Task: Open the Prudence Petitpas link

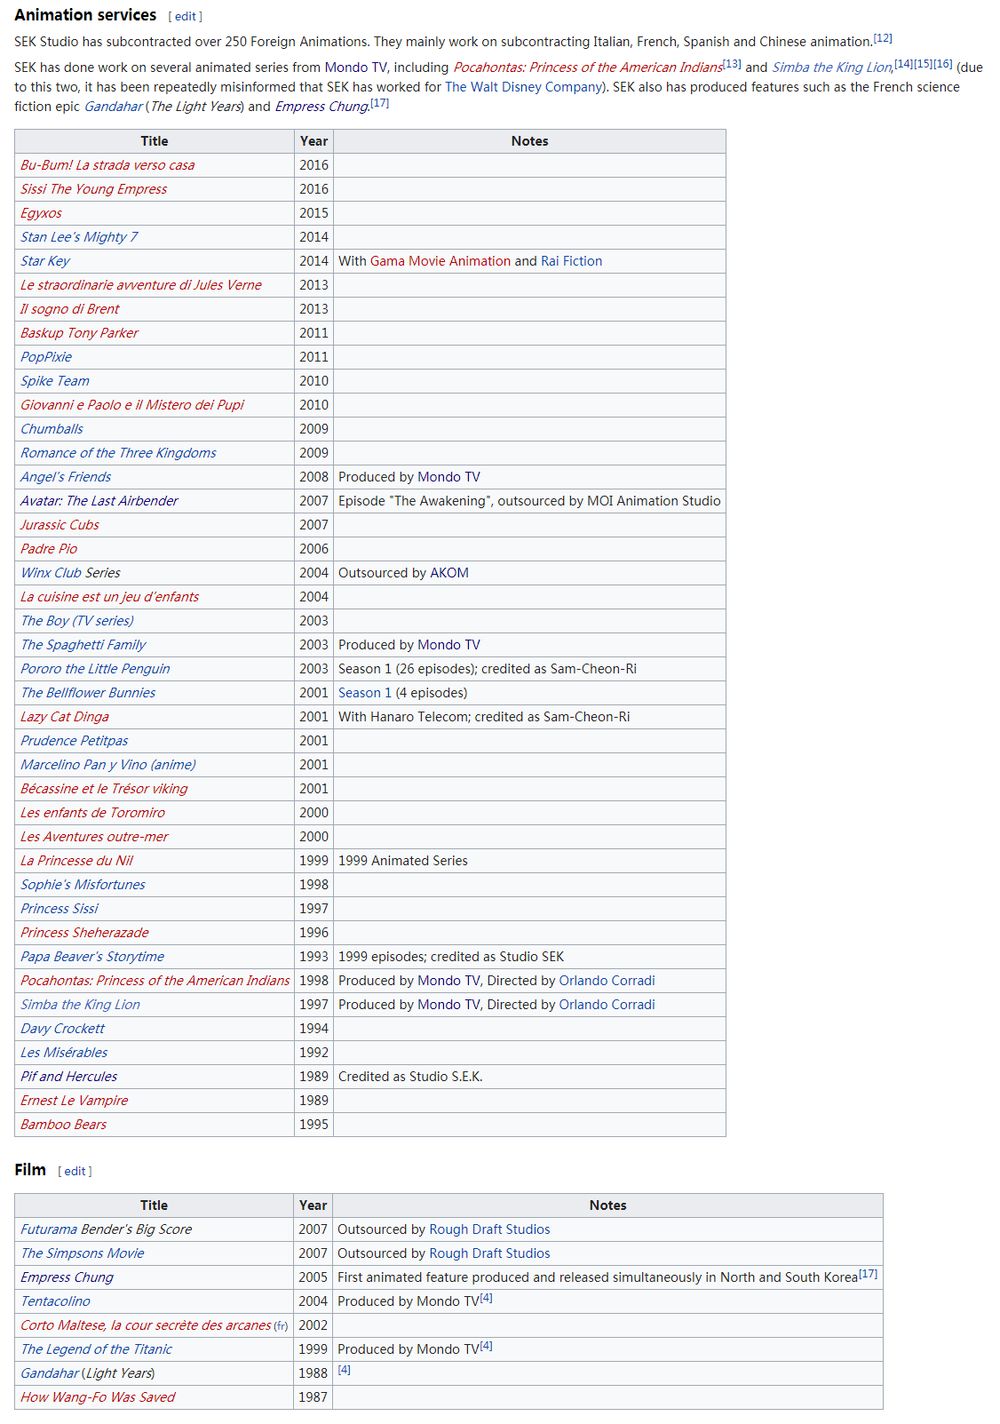Action: [x=75, y=741]
